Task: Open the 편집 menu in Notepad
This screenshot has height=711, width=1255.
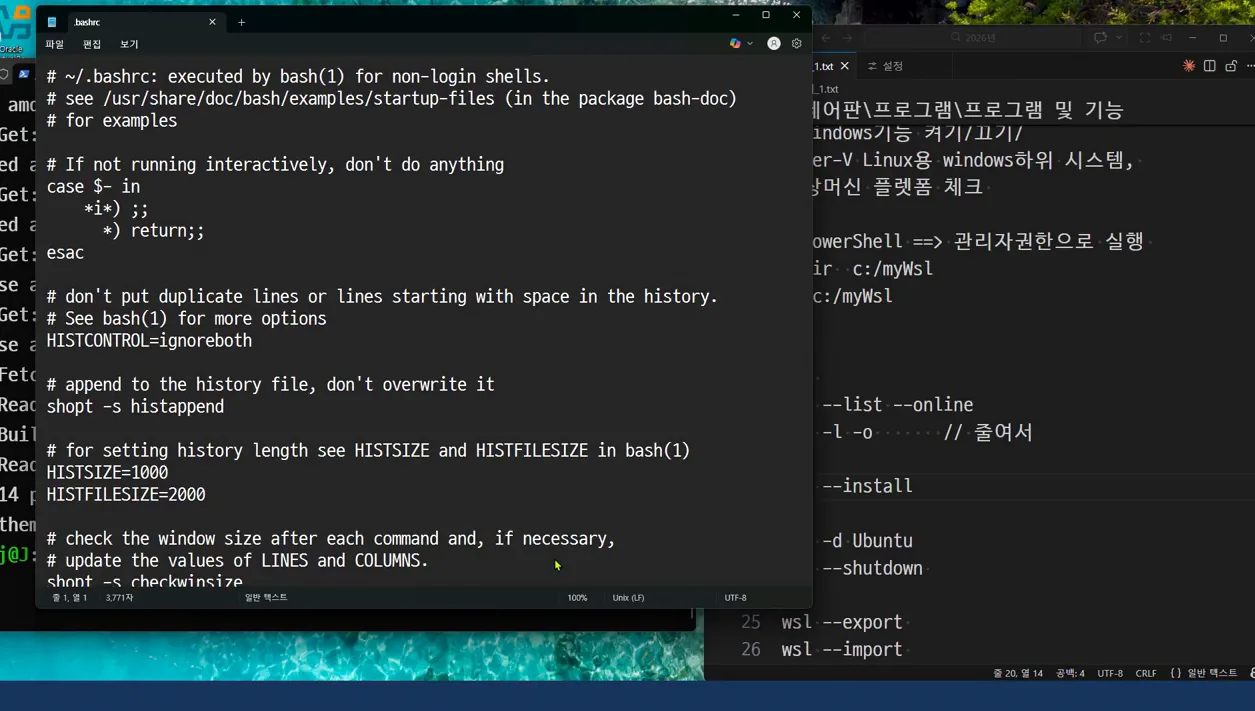Action: tap(92, 45)
